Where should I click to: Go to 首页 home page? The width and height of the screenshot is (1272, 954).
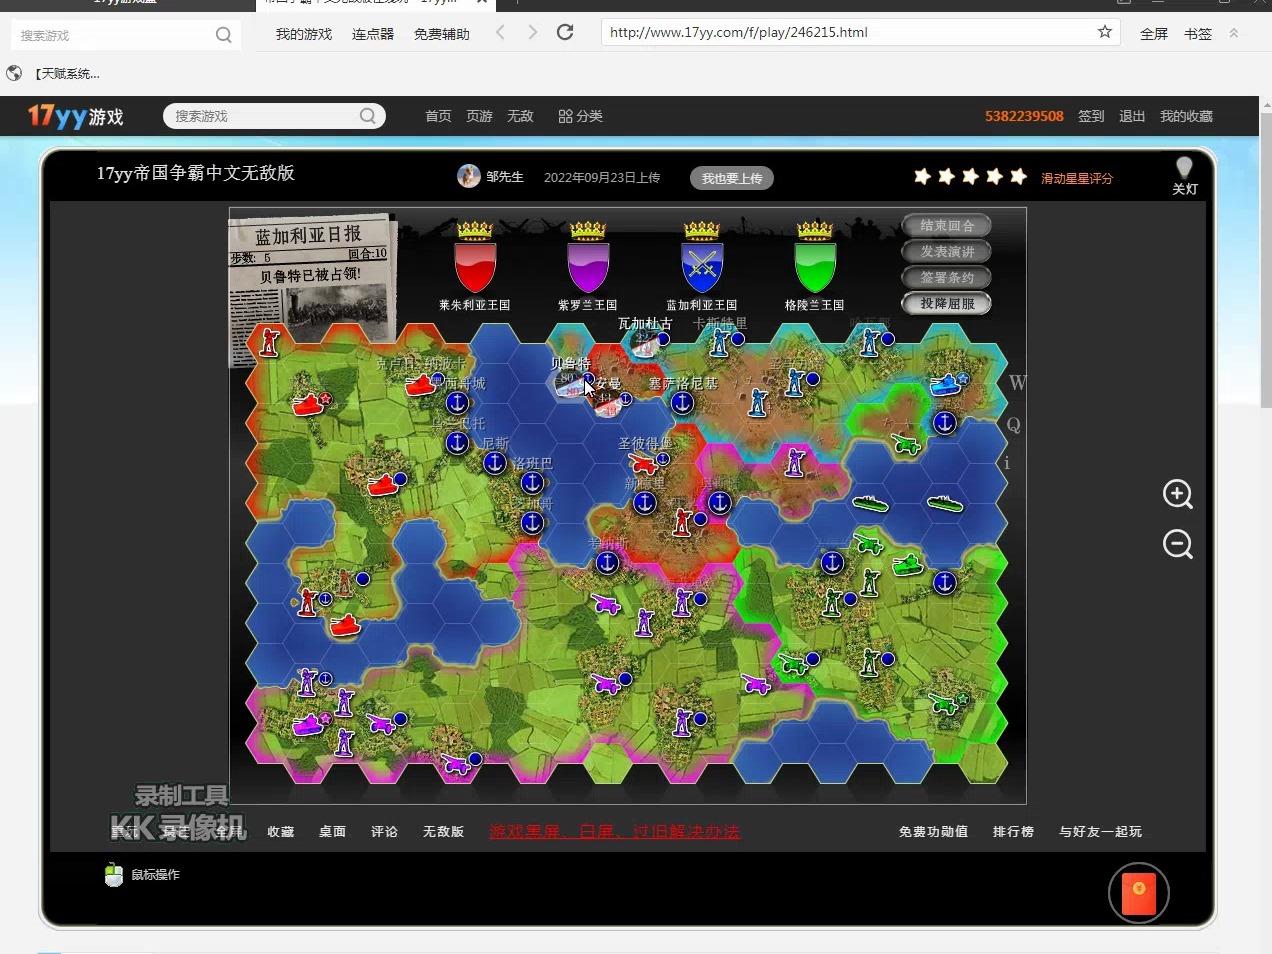438,117
